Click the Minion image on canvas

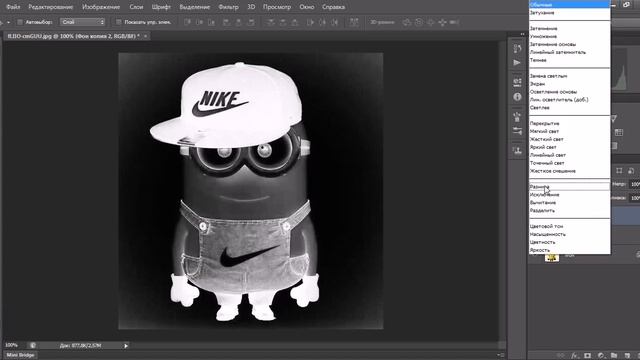click(x=251, y=191)
